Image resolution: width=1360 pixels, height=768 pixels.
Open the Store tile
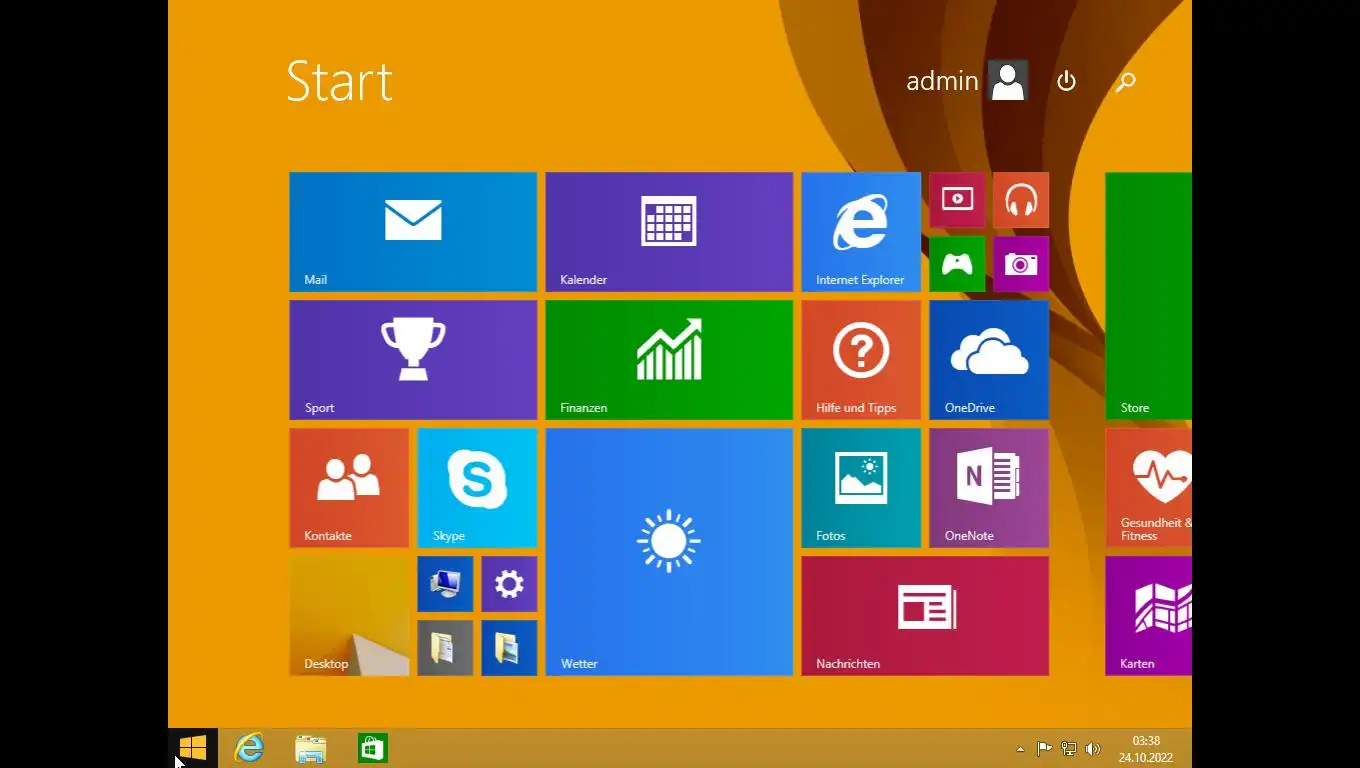pos(1149,296)
